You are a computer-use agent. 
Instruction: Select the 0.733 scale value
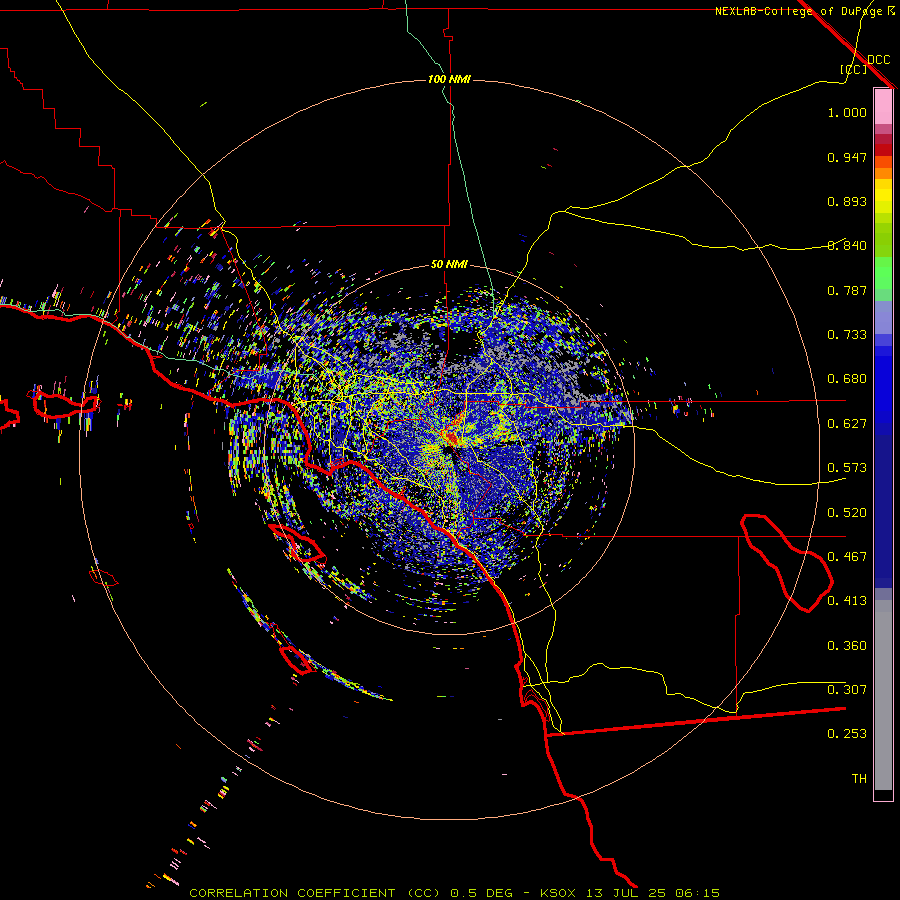(847, 335)
